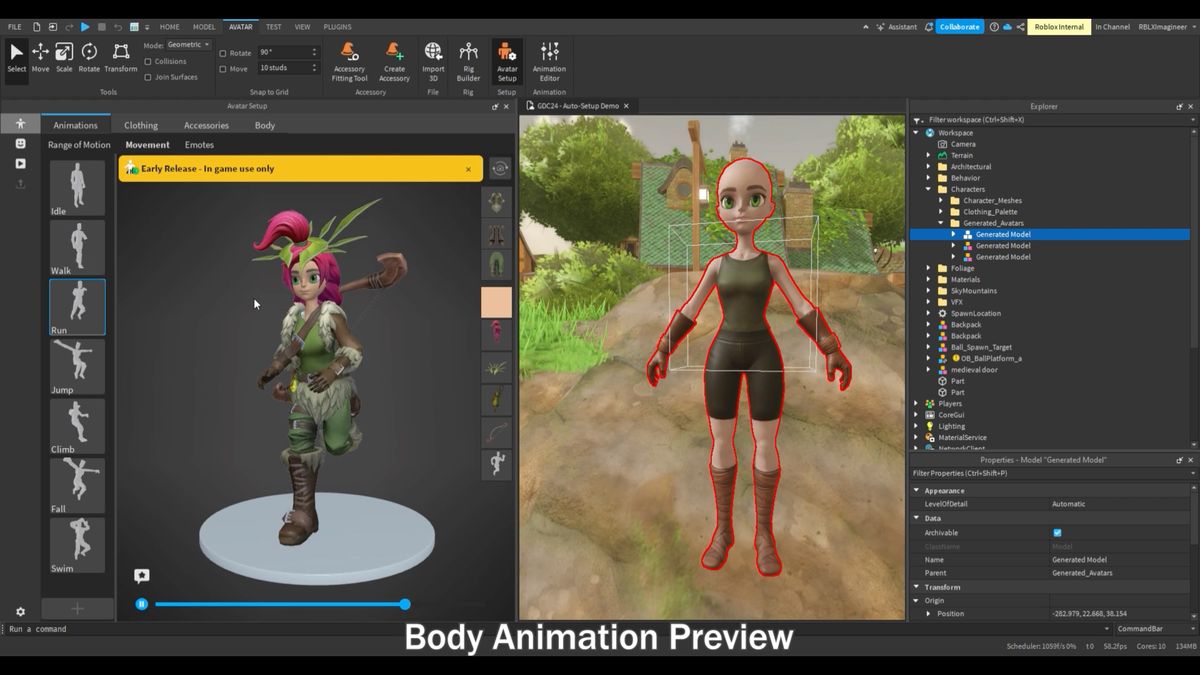
Task: Open the Clothing tab in Avatar Setup
Action: point(140,125)
